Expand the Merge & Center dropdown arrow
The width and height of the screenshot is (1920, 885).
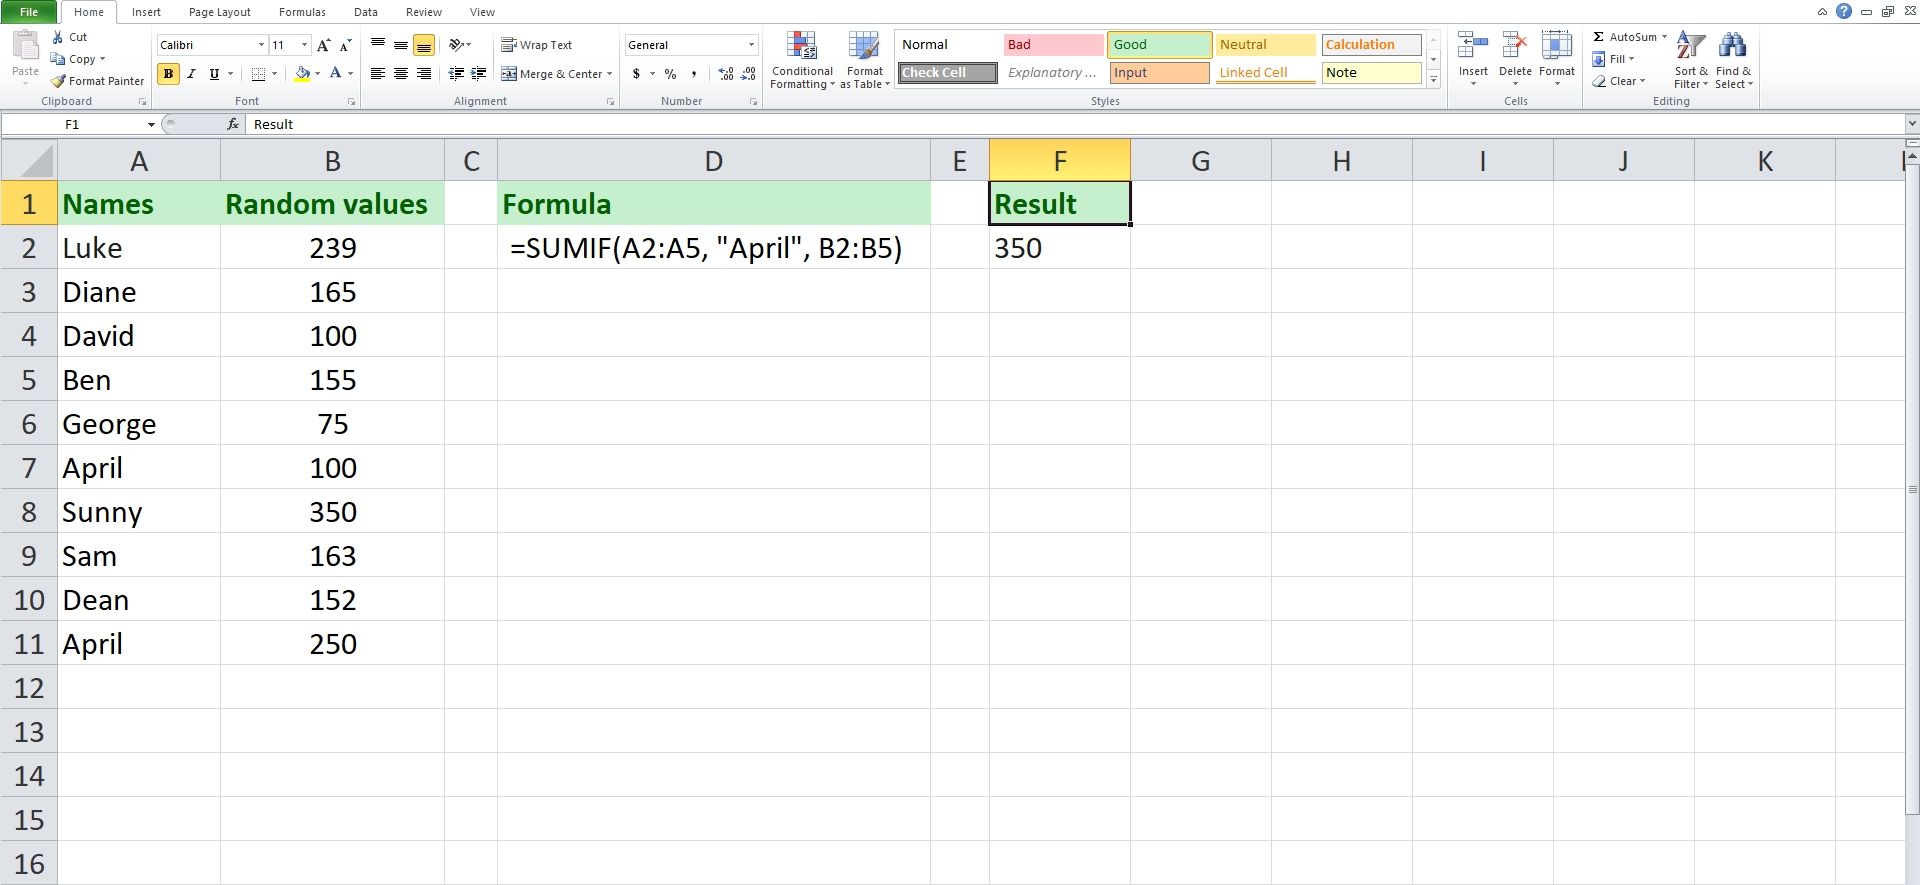(609, 74)
